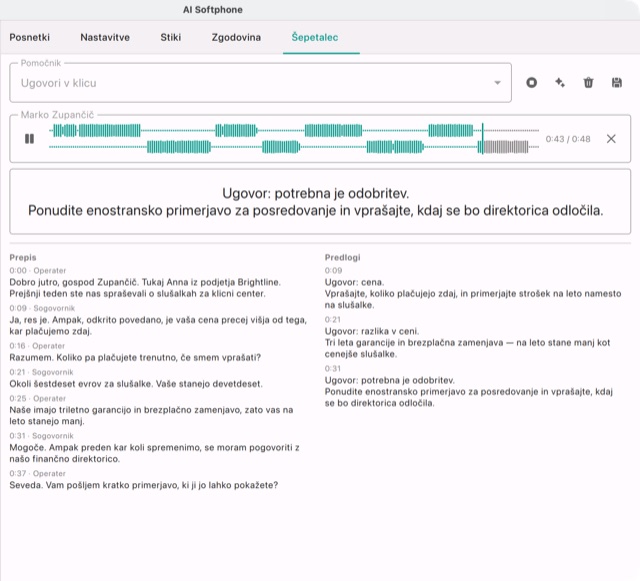Click the Marko Zupančič player label

[x=57, y=115]
